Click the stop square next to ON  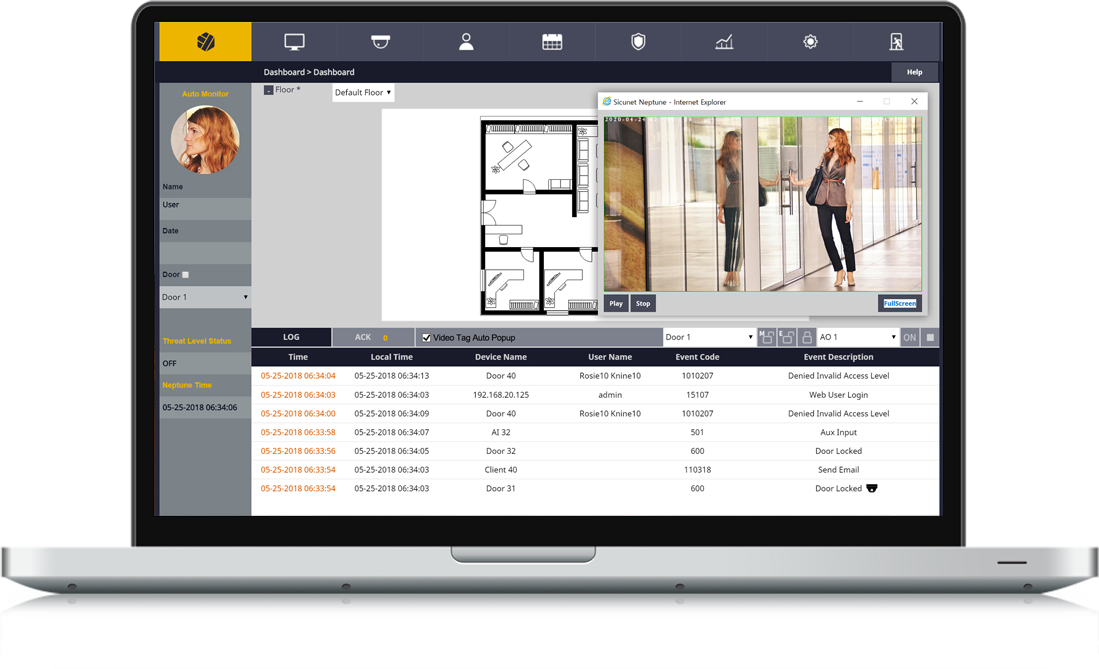(x=930, y=337)
